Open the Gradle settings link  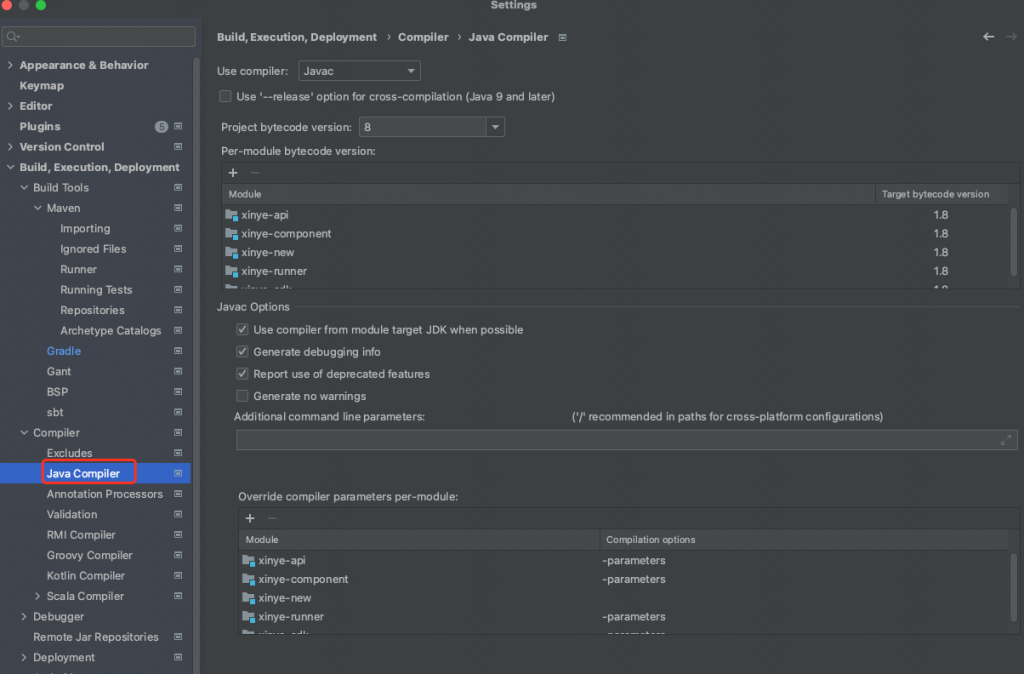click(x=64, y=351)
